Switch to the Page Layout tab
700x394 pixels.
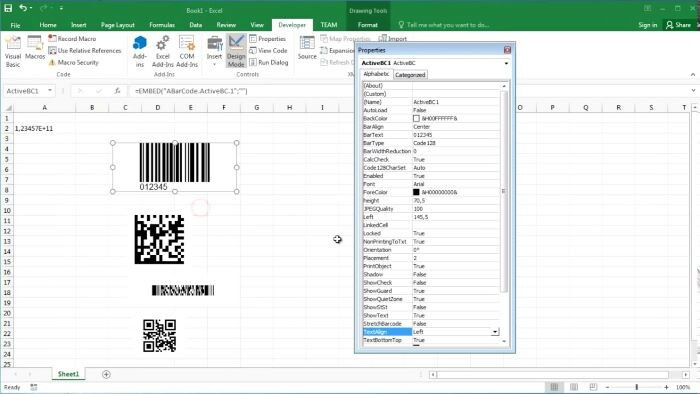click(x=117, y=25)
